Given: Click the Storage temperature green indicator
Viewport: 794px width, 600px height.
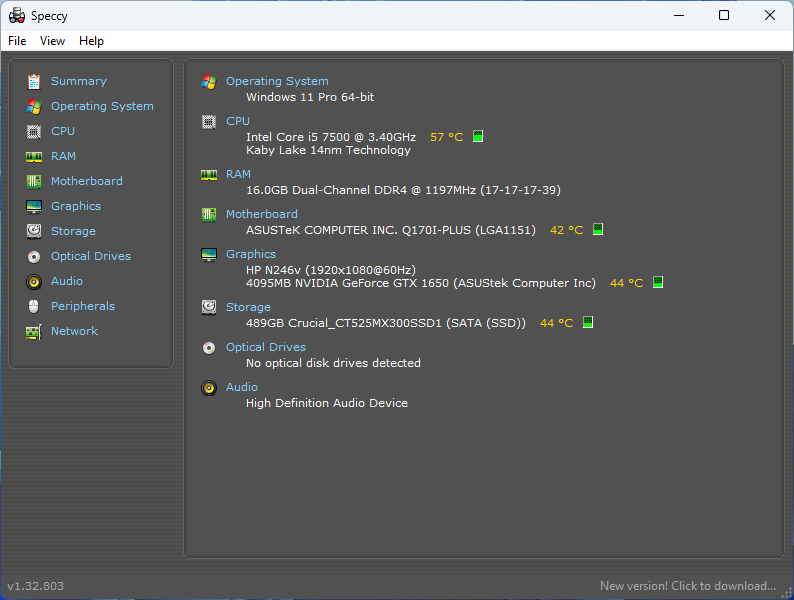Looking at the screenshot, I should pyautogui.click(x=588, y=323).
